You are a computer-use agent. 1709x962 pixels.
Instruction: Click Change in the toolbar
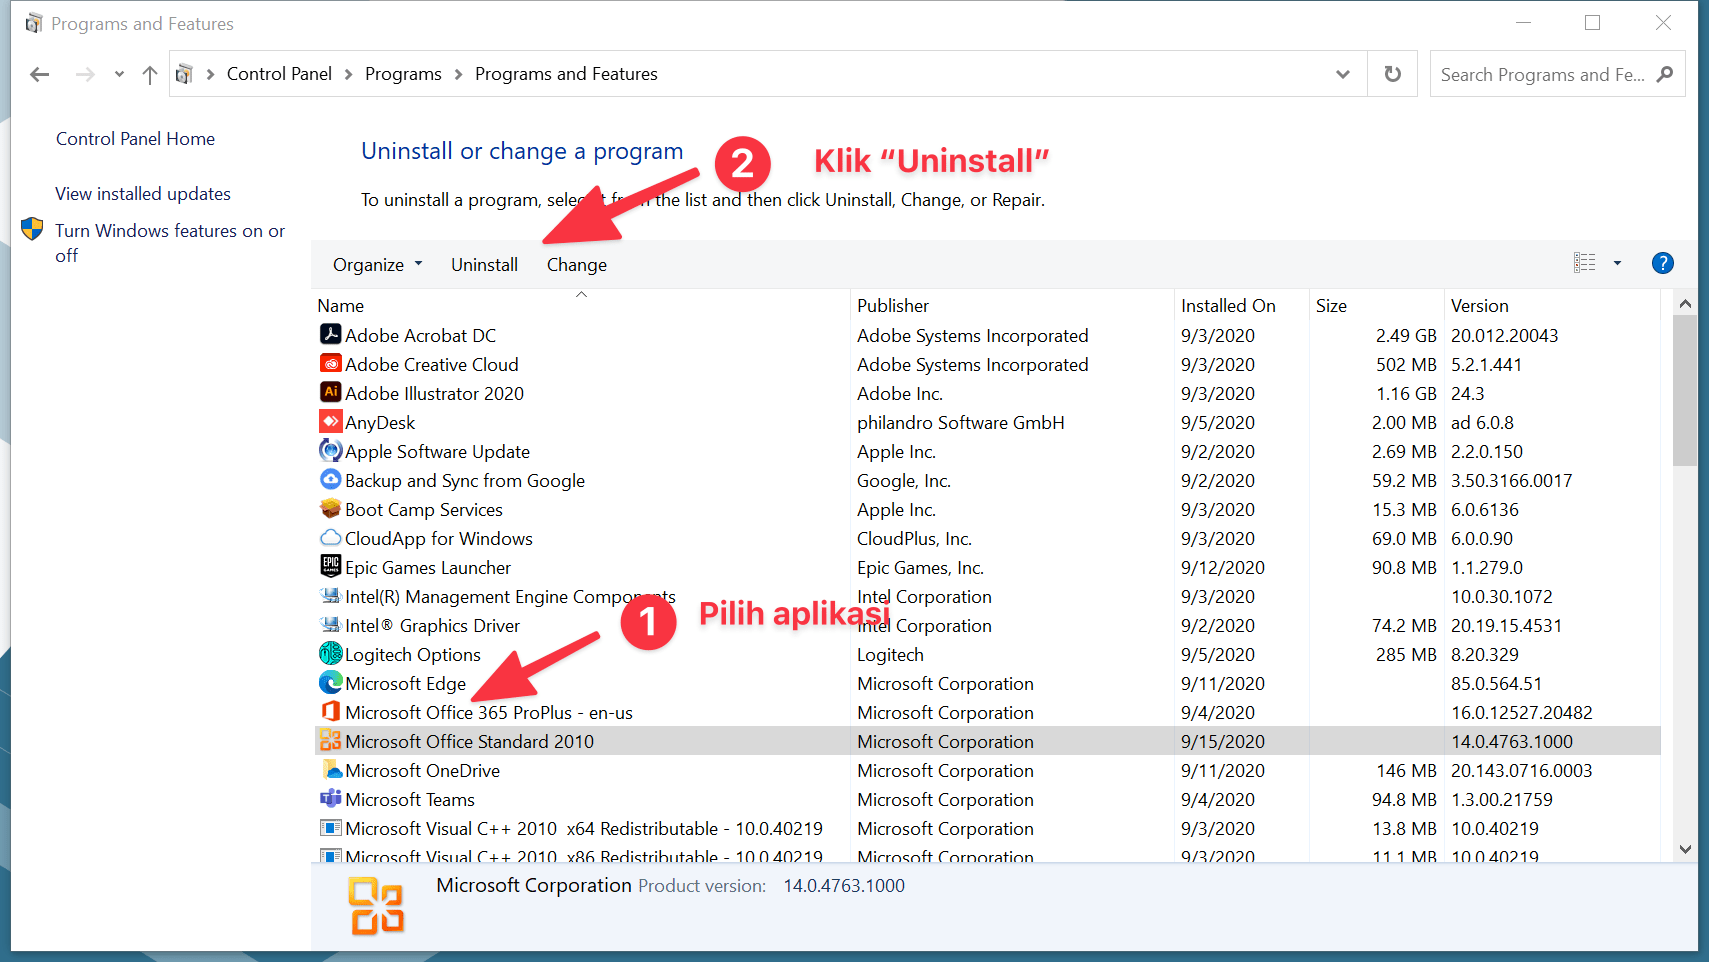tap(576, 265)
